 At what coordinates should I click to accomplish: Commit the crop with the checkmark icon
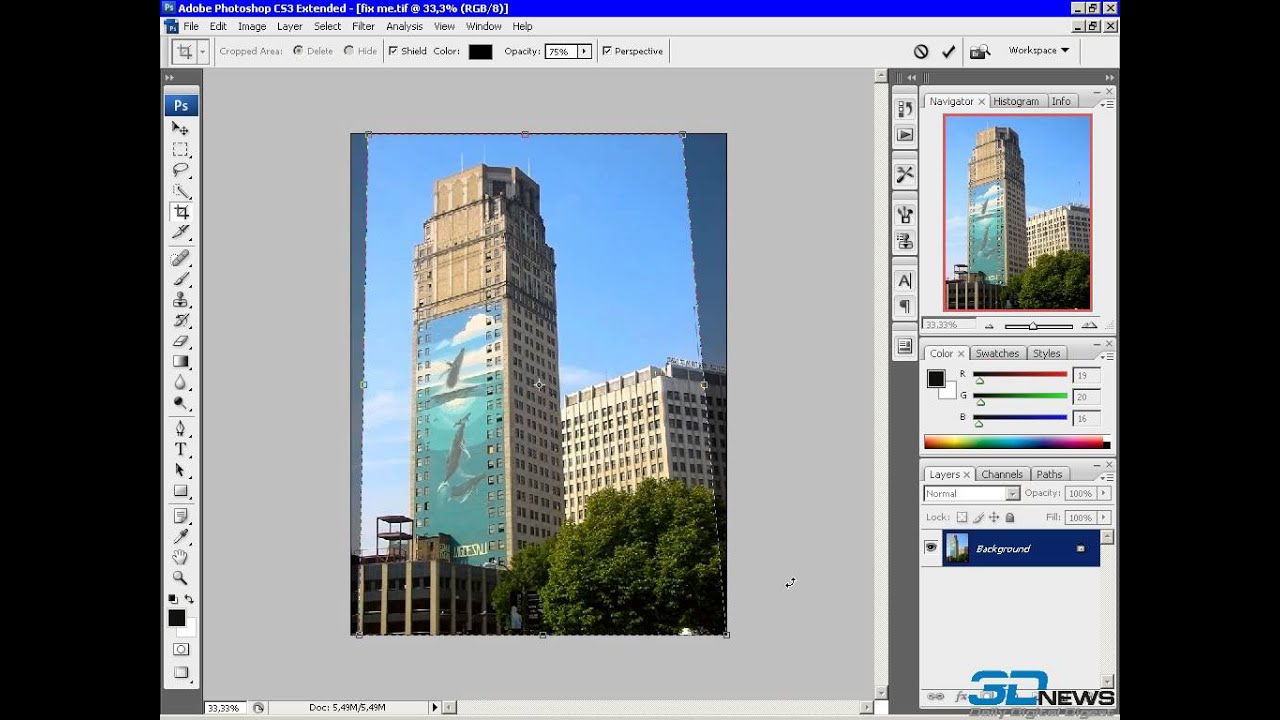948,51
